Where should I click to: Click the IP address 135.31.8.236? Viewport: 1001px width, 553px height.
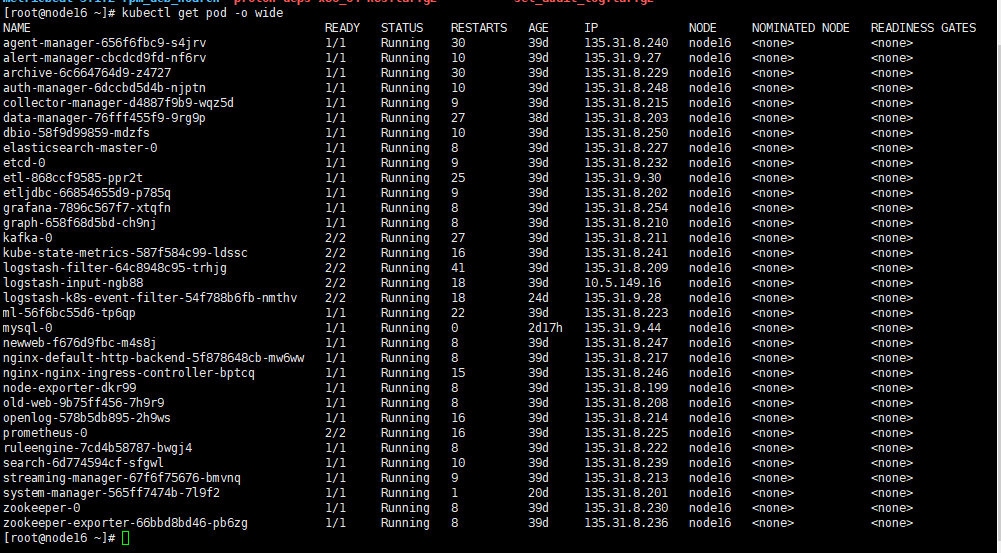coord(626,523)
